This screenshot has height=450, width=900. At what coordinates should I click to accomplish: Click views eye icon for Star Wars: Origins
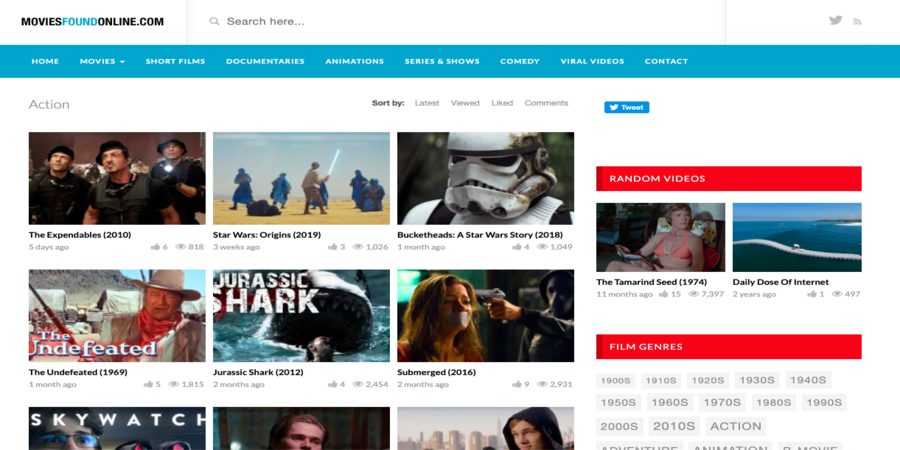click(x=358, y=247)
